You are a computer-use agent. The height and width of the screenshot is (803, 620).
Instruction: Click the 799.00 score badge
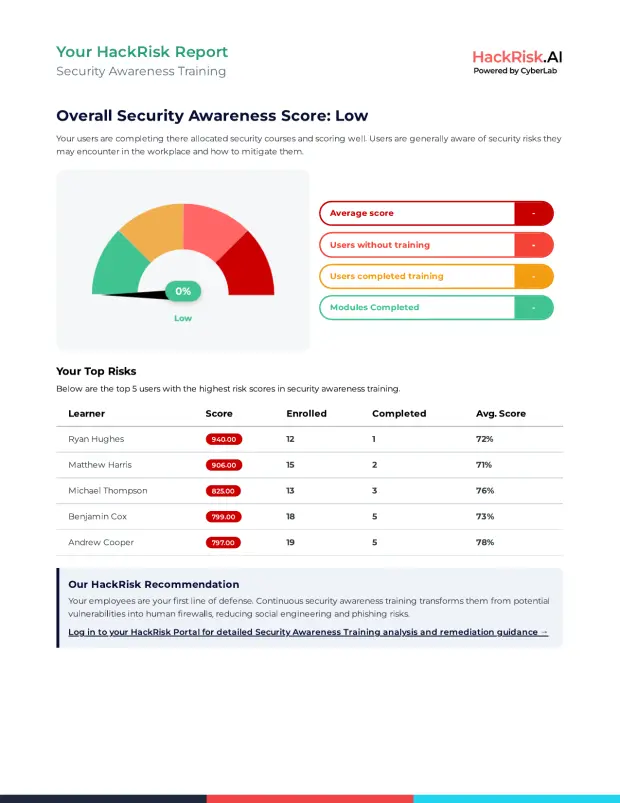point(223,517)
